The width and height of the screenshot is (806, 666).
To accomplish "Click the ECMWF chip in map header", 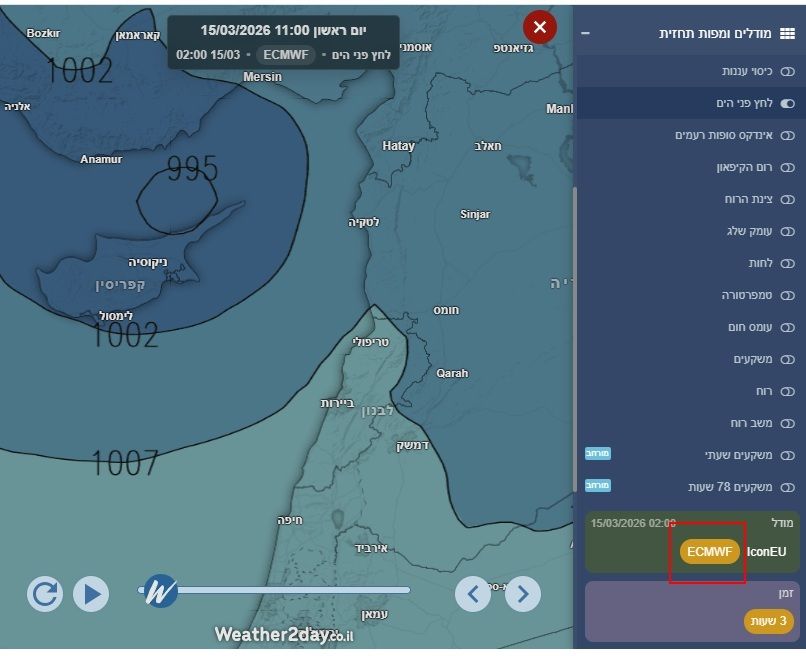I will pos(286,55).
